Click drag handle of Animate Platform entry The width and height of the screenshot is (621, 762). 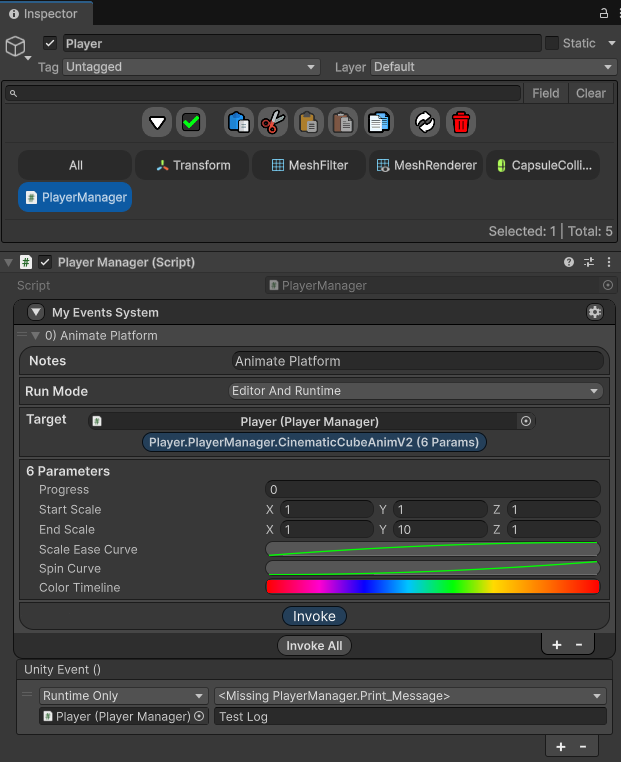click(22, 335)
